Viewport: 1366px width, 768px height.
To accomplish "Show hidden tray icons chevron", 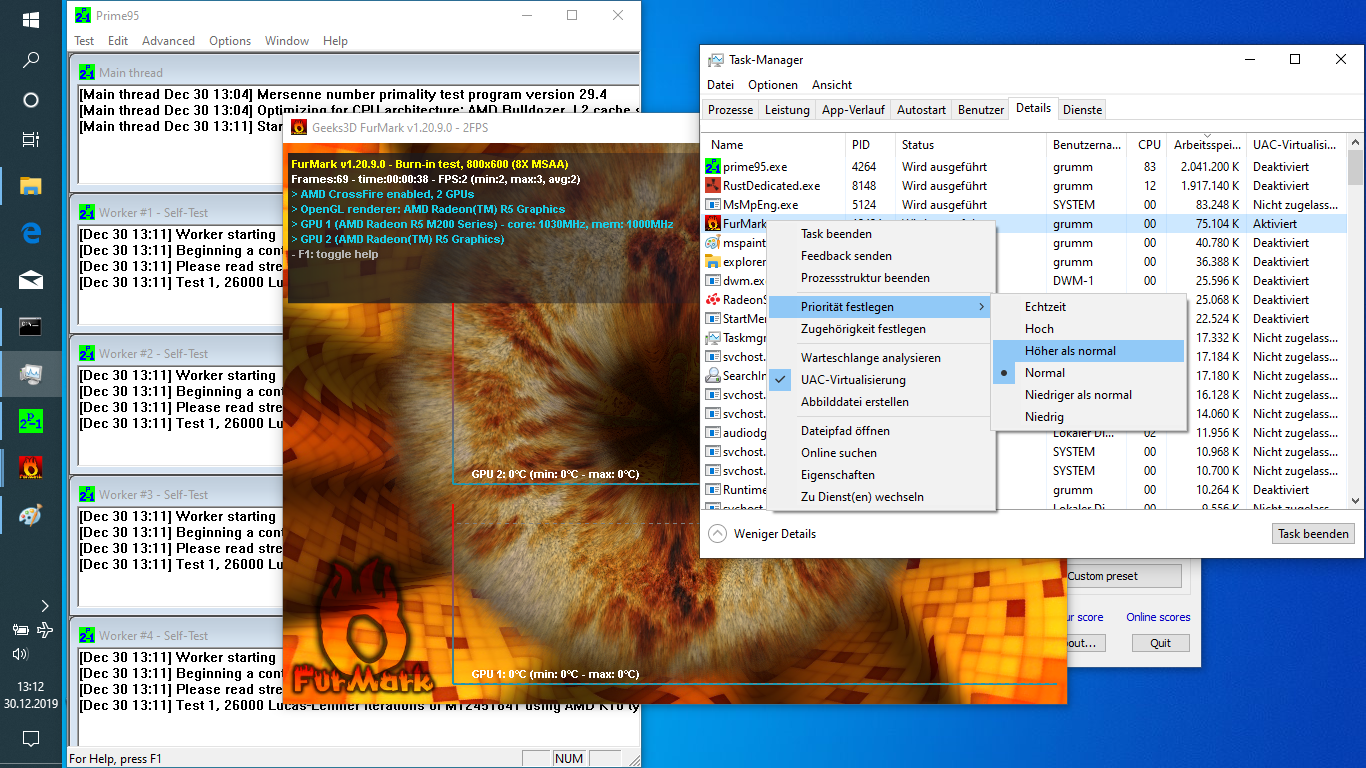I will coord(45,606).
